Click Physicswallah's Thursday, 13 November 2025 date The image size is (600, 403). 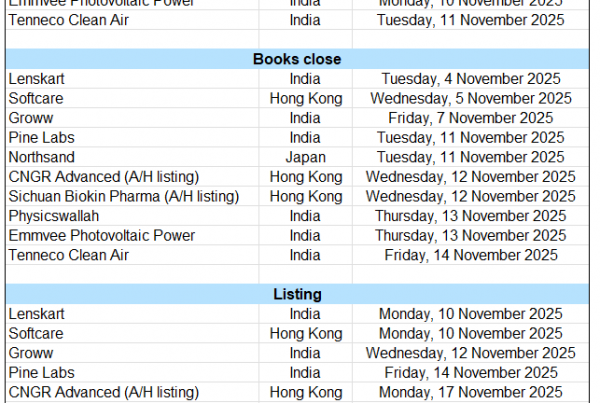(x=471, y=216)
